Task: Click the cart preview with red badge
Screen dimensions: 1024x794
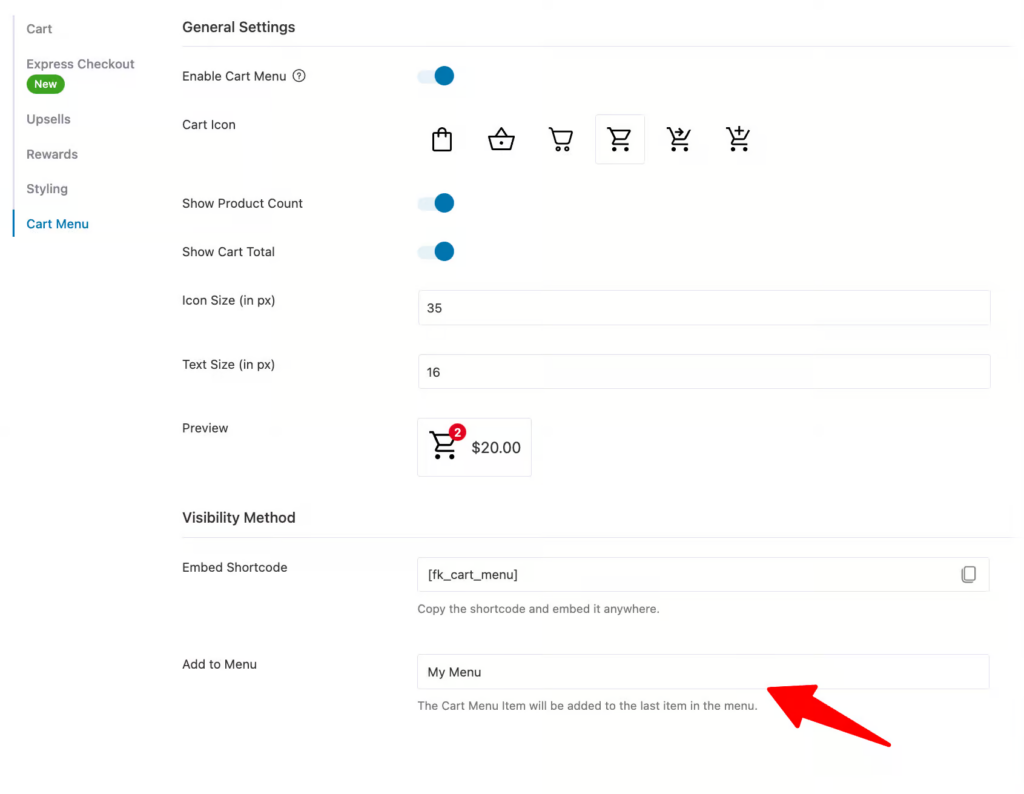Action: click(x=474, y=446)
